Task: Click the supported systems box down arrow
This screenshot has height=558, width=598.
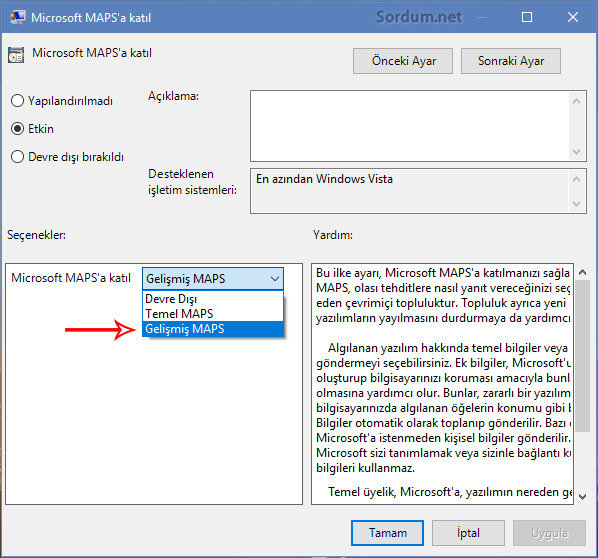Action: point(576,204)
